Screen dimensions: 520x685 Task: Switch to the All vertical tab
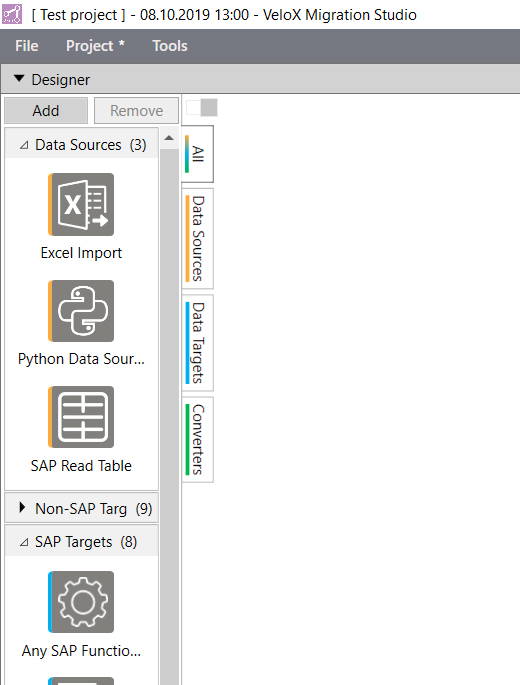(198, 154)
